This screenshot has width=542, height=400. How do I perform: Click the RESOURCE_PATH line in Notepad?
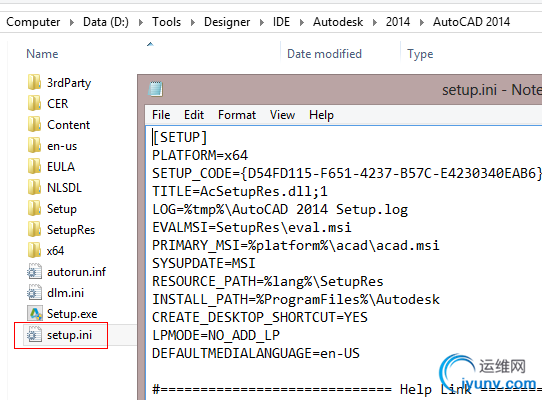[268, 281]
